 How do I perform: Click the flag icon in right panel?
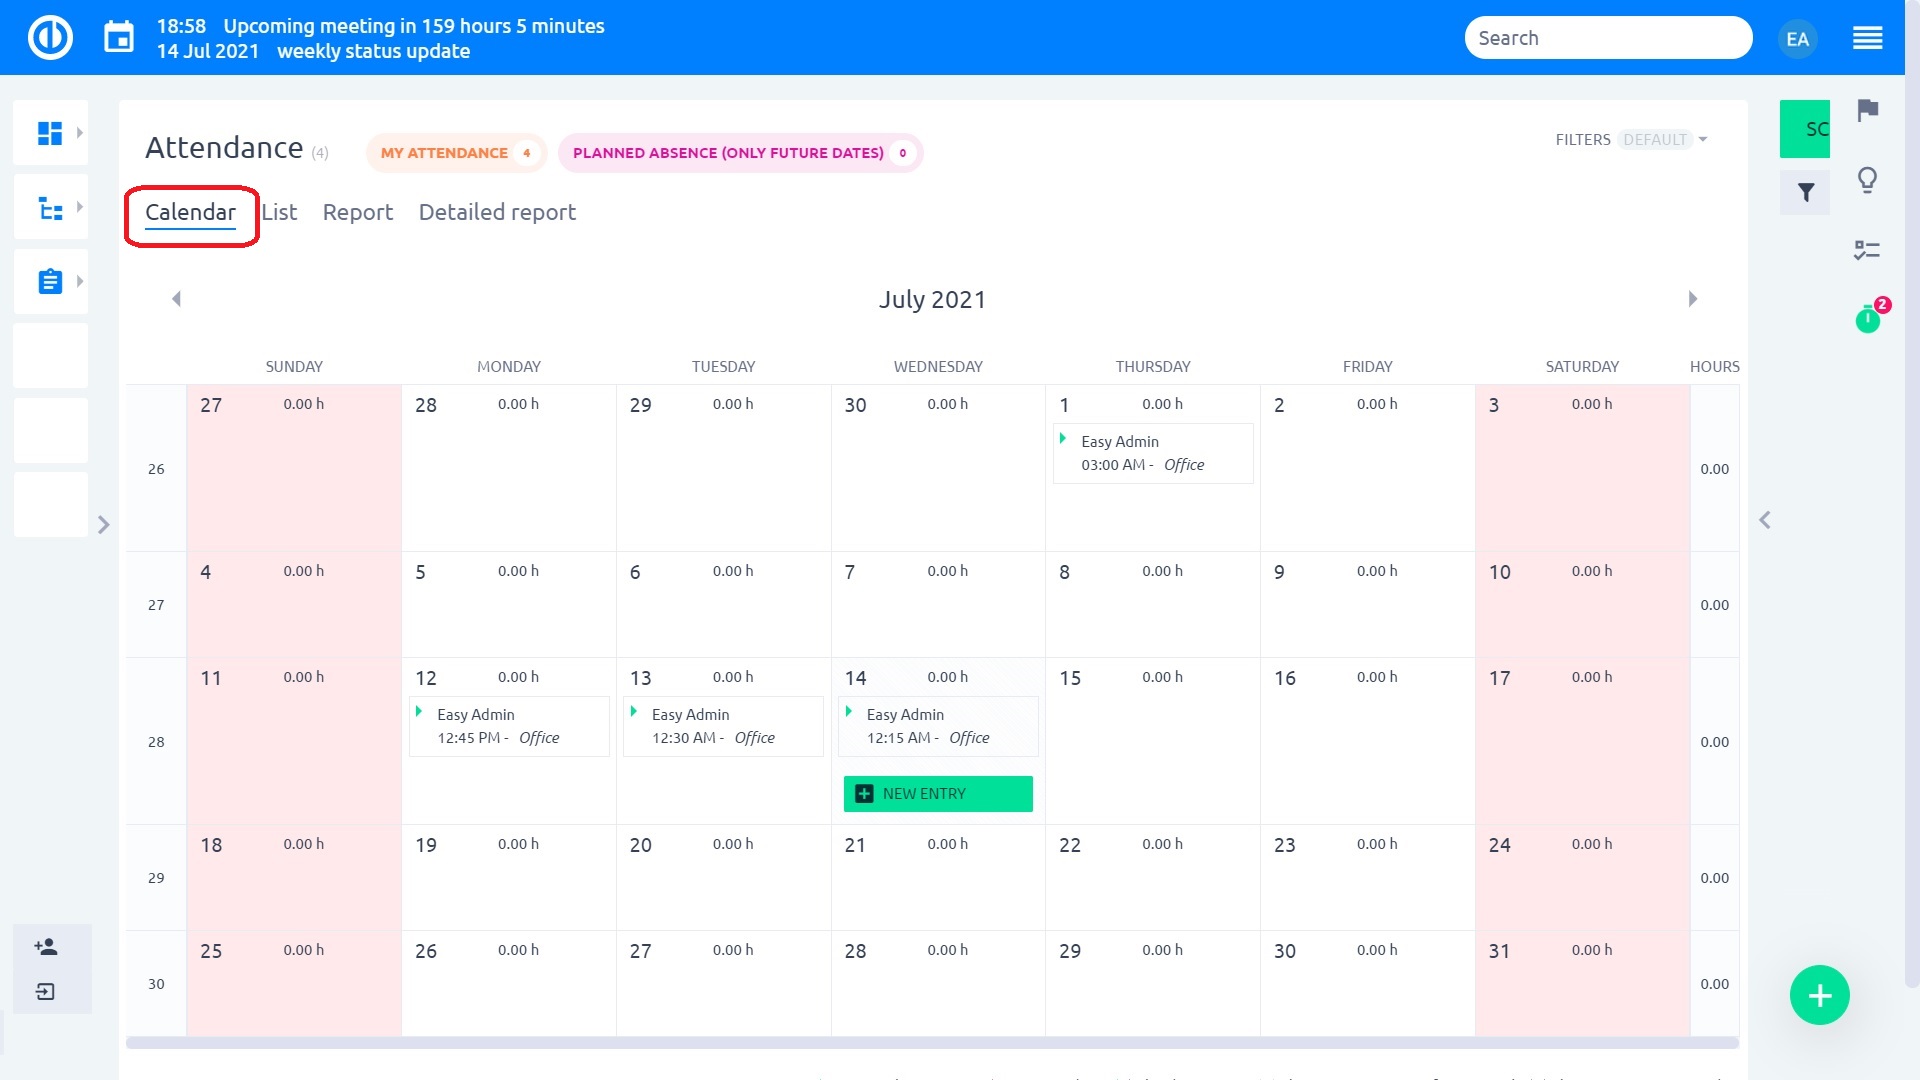(x=1867, y=110)
